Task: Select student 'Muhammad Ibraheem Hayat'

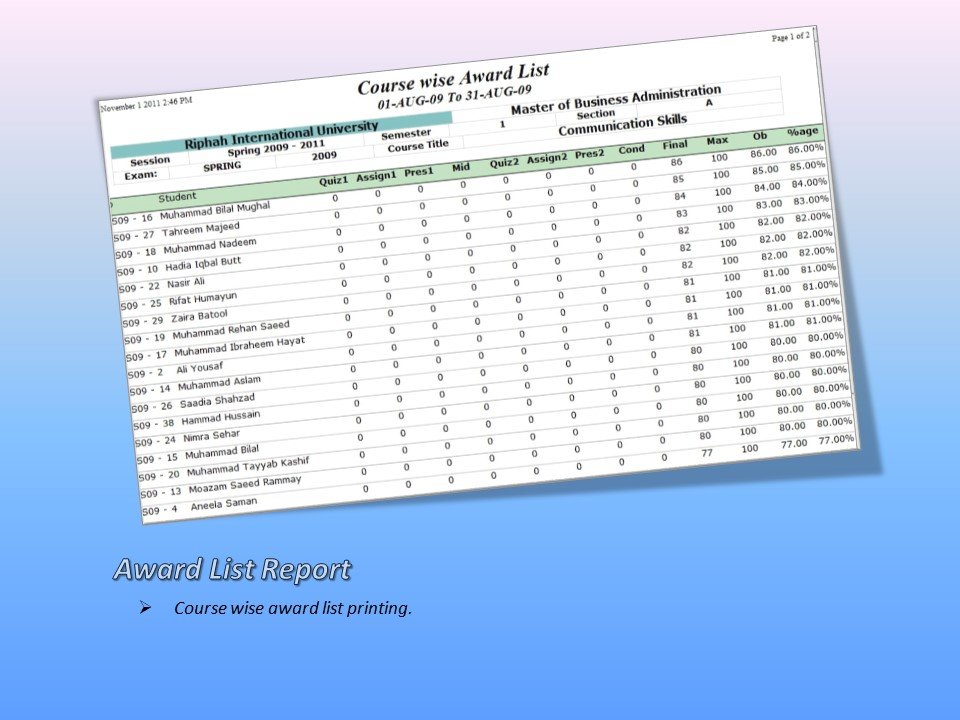Action: [239, 347]
